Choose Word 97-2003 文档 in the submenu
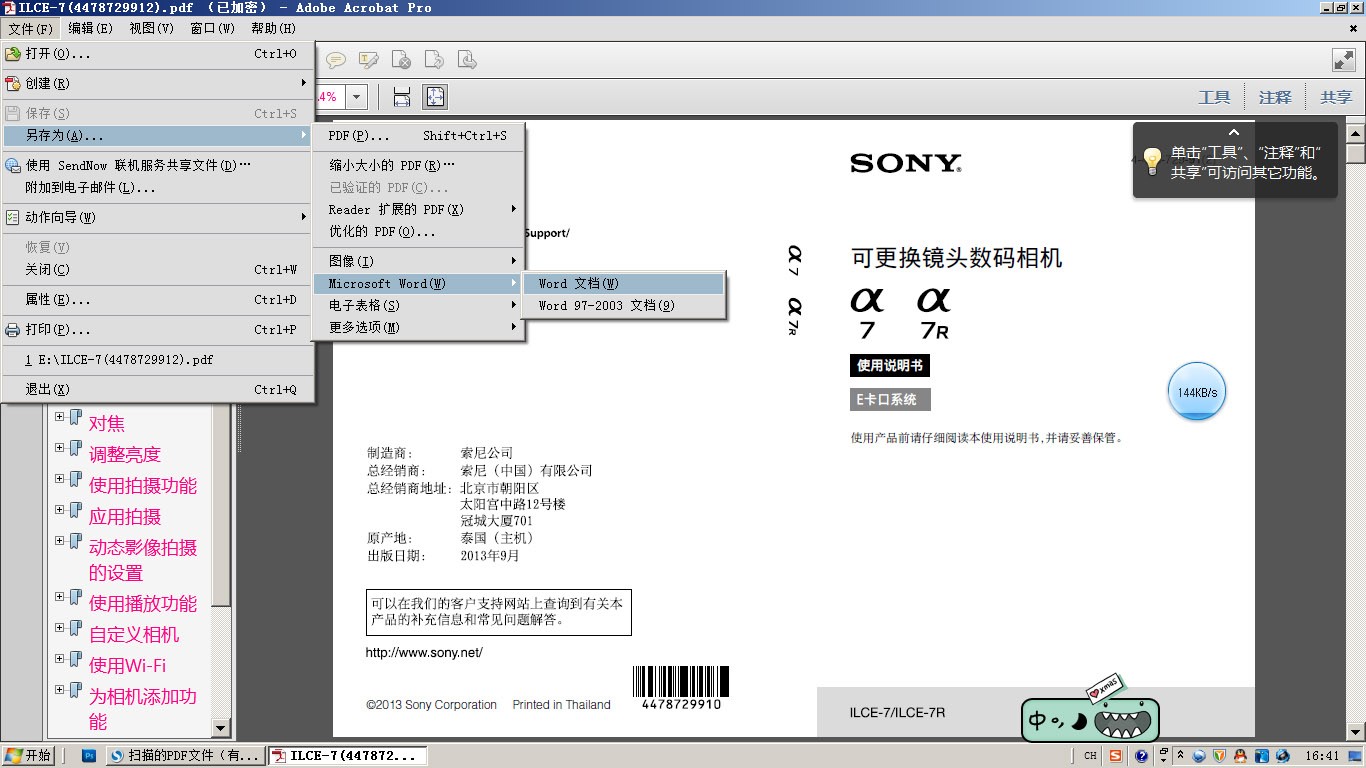This screenshot has height=768, width=1366. 624,306
